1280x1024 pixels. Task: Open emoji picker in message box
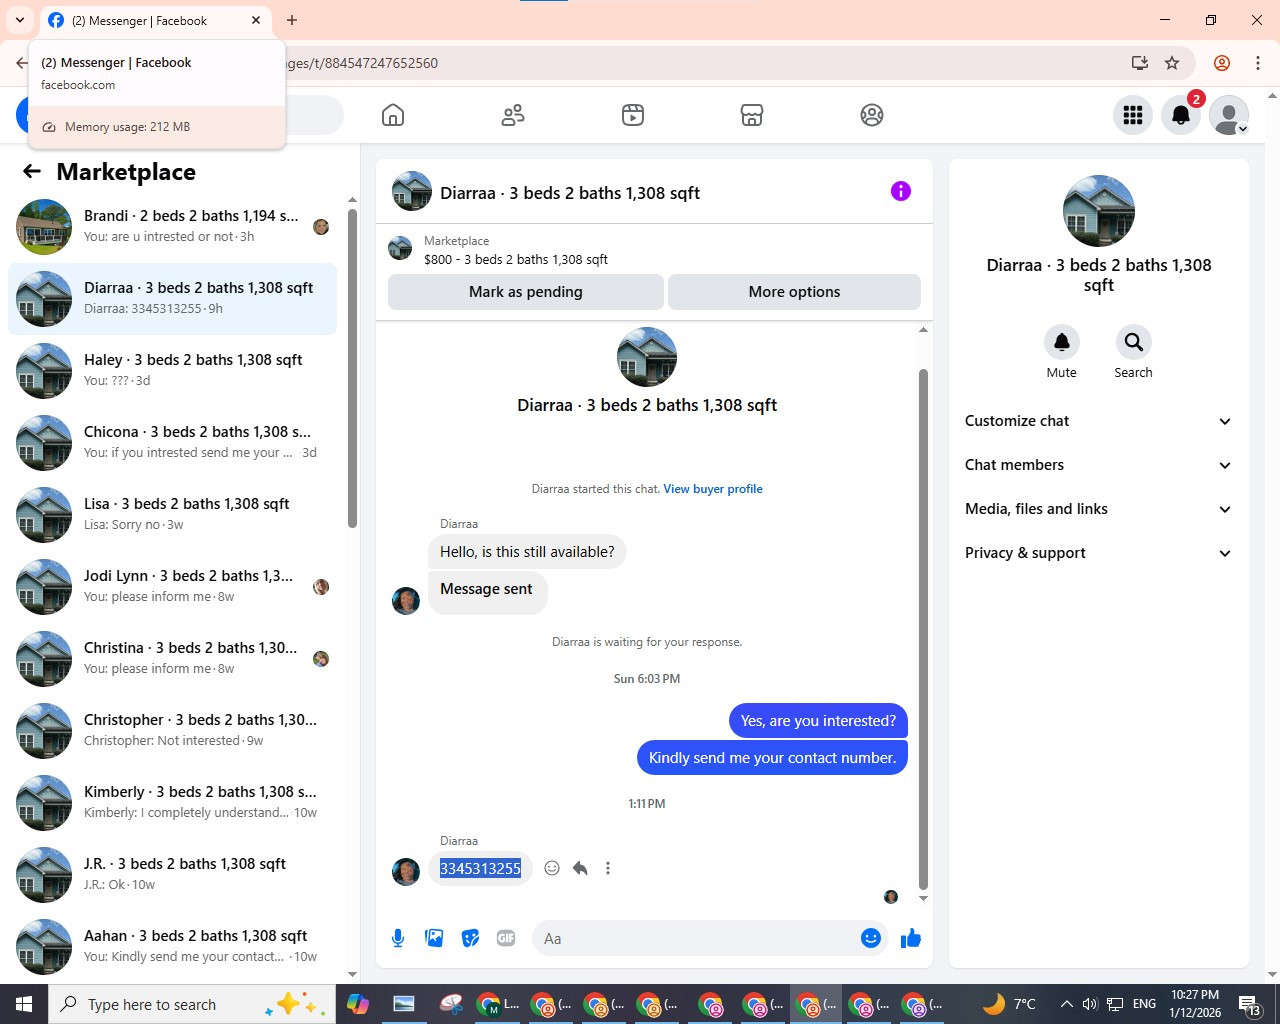(x=871, y=938)
